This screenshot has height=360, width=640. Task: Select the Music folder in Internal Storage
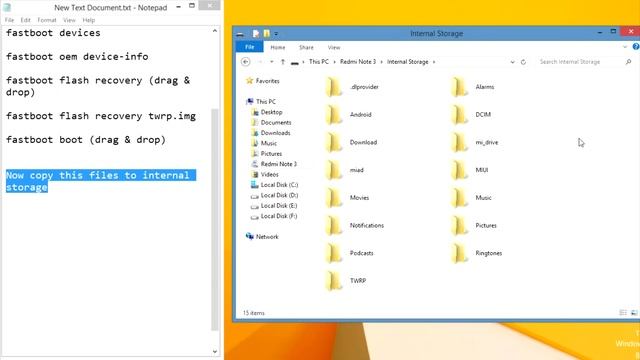pos(471,198)
